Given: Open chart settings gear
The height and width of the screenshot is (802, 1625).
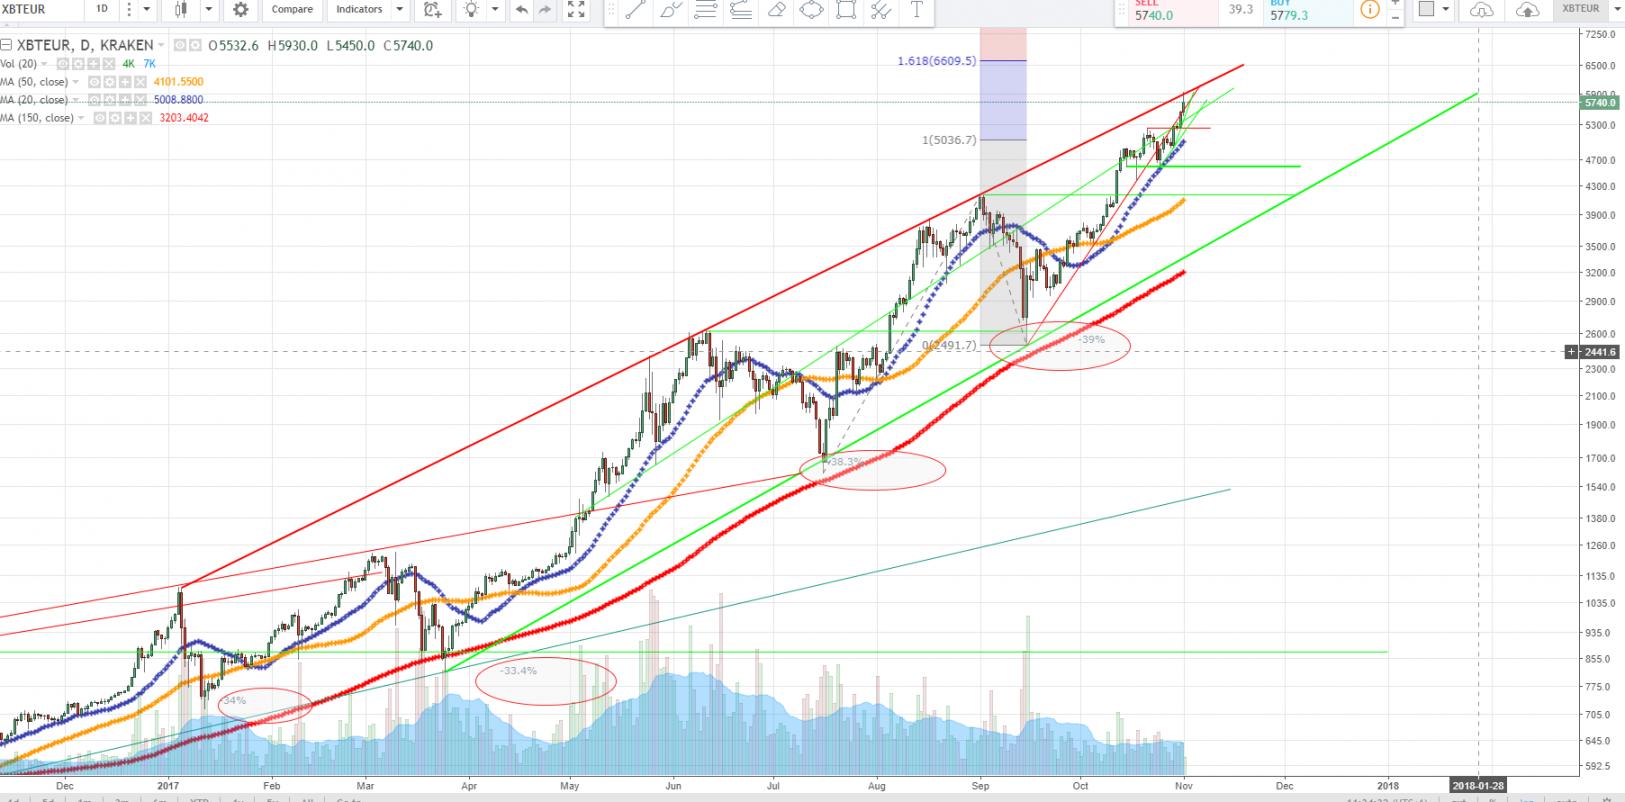Looking at the screenshot, I should pyautogui.click(x=240, y=9).
